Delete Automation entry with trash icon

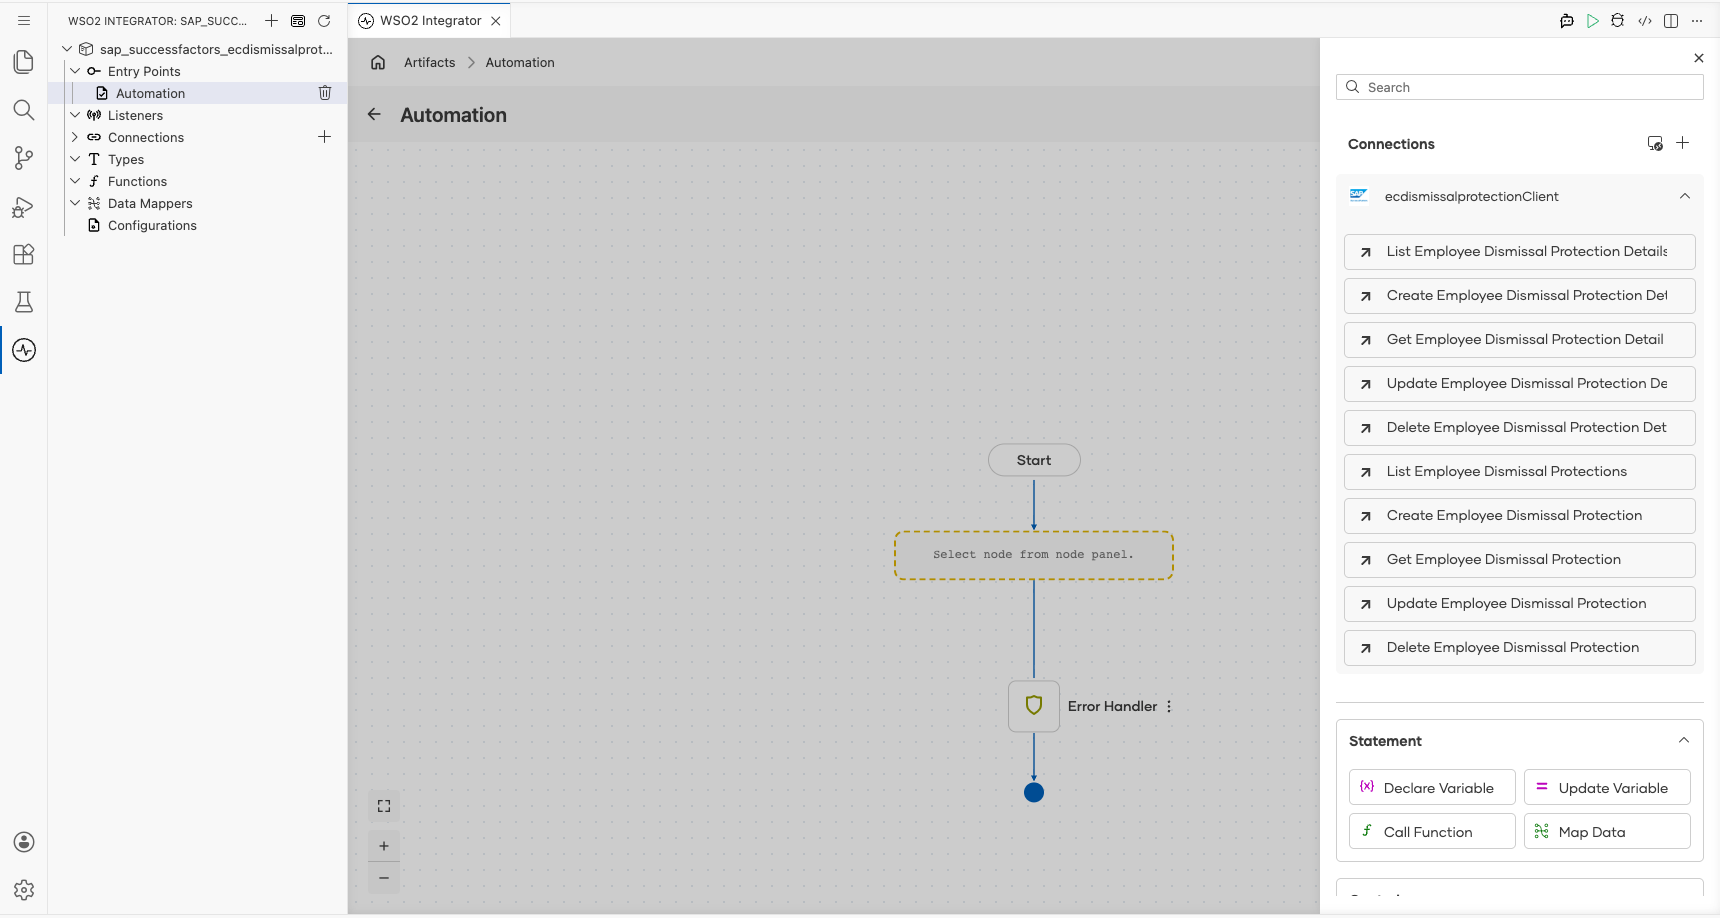click(325, 93)
